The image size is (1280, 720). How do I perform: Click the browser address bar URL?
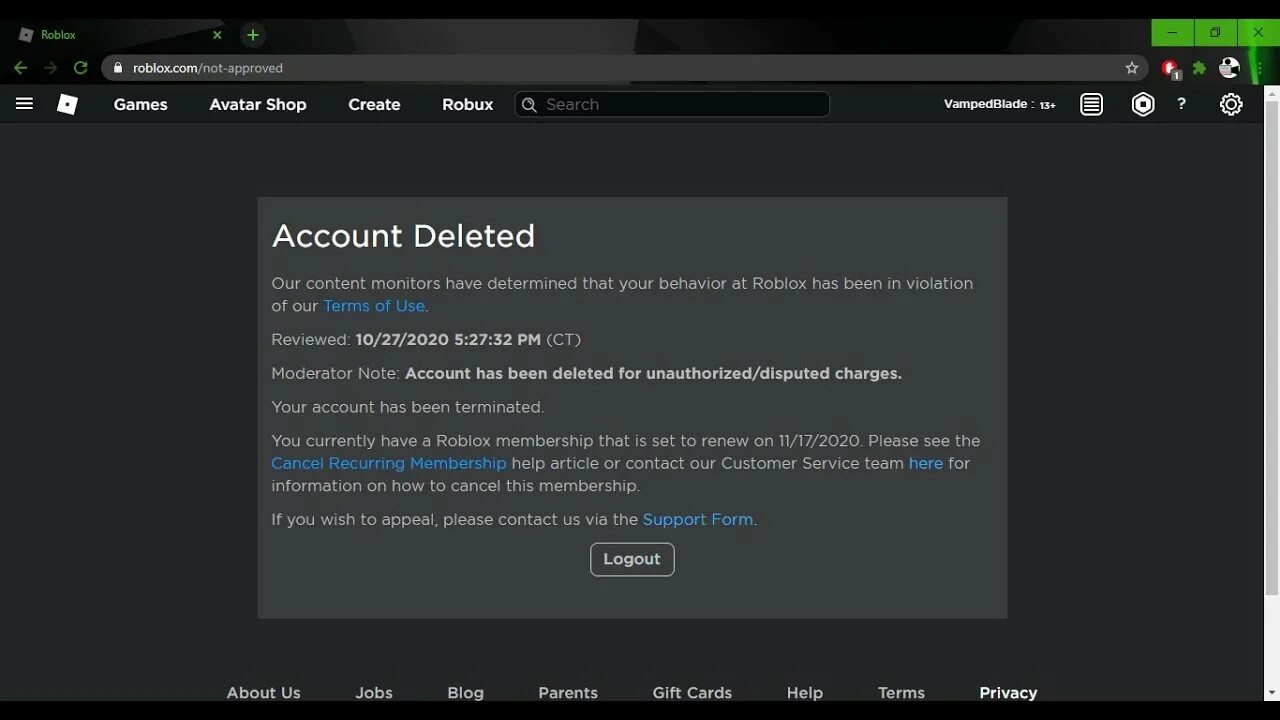(x=208, y=68)
